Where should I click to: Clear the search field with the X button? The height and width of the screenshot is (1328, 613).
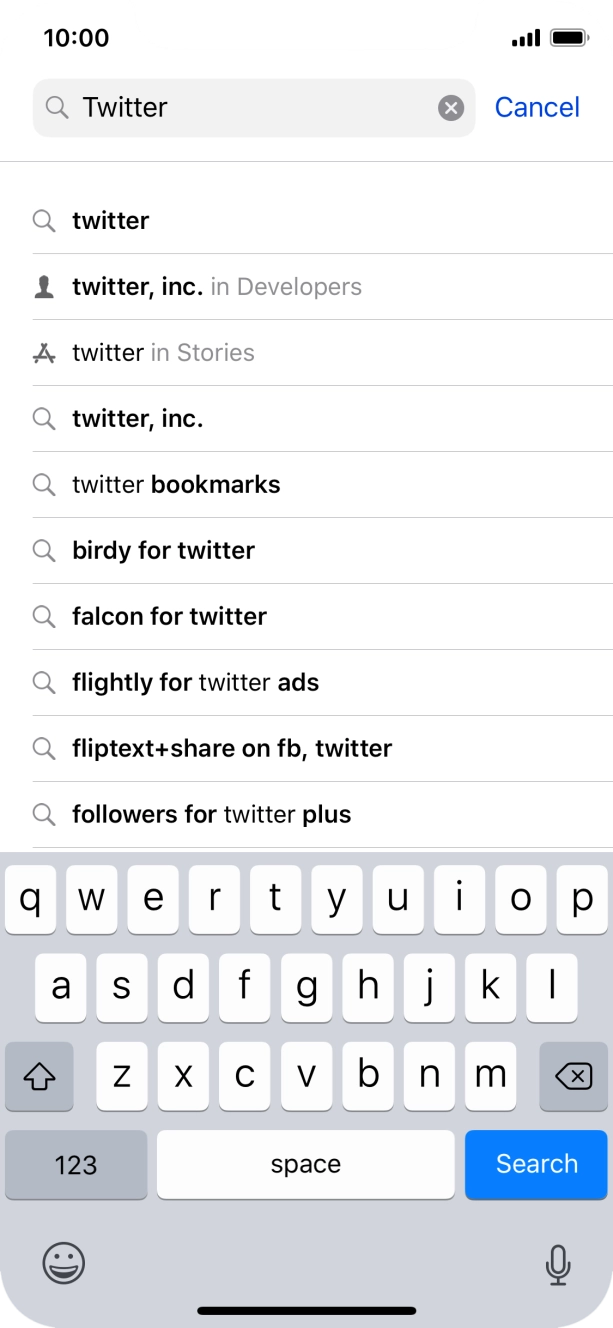(x=448, y=107)
